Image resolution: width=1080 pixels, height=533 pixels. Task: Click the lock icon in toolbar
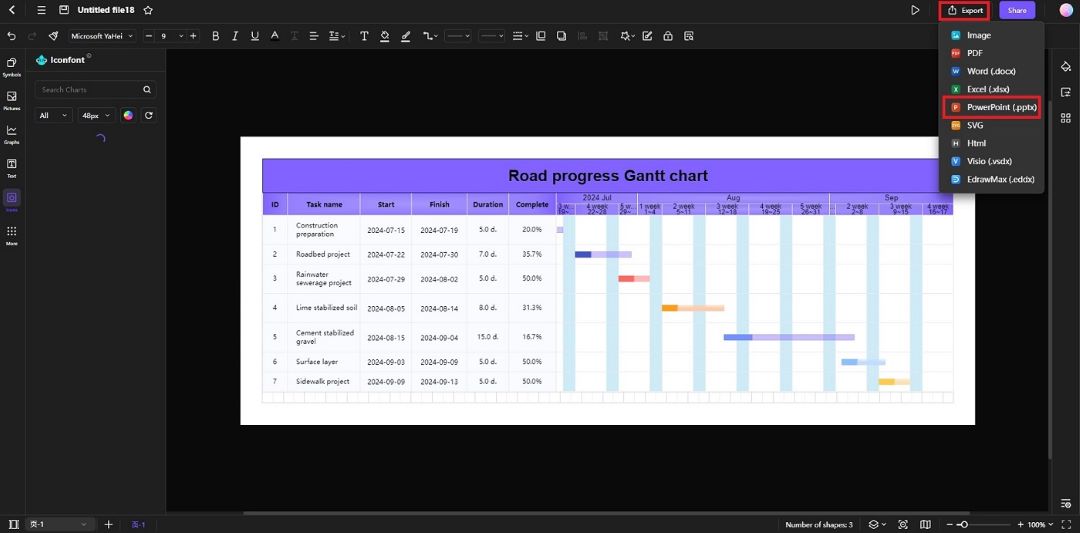[667, 36]
